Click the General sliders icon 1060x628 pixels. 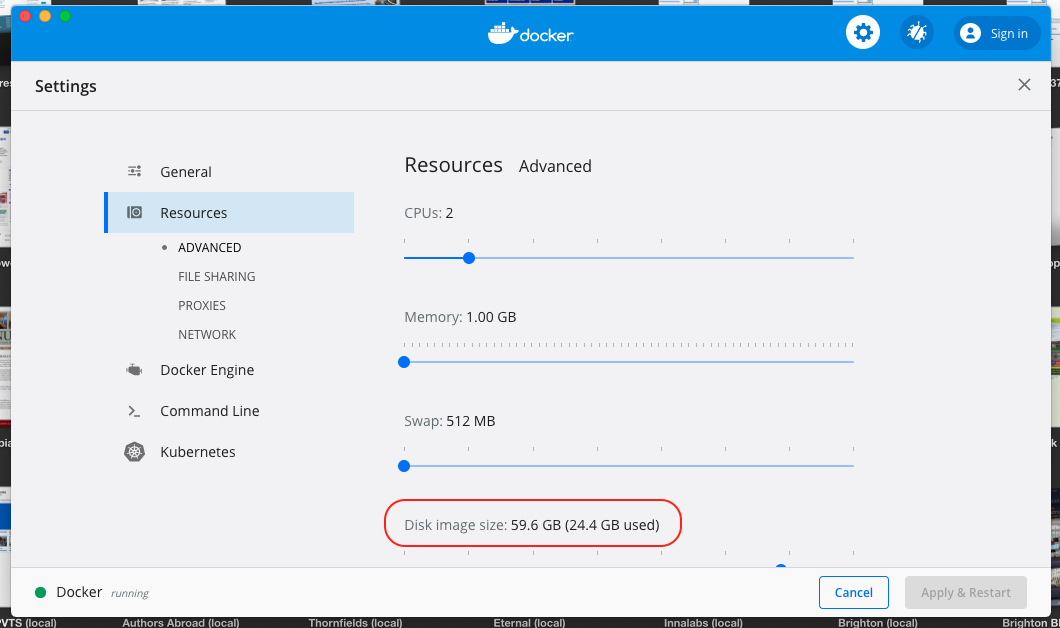(135, 171)
